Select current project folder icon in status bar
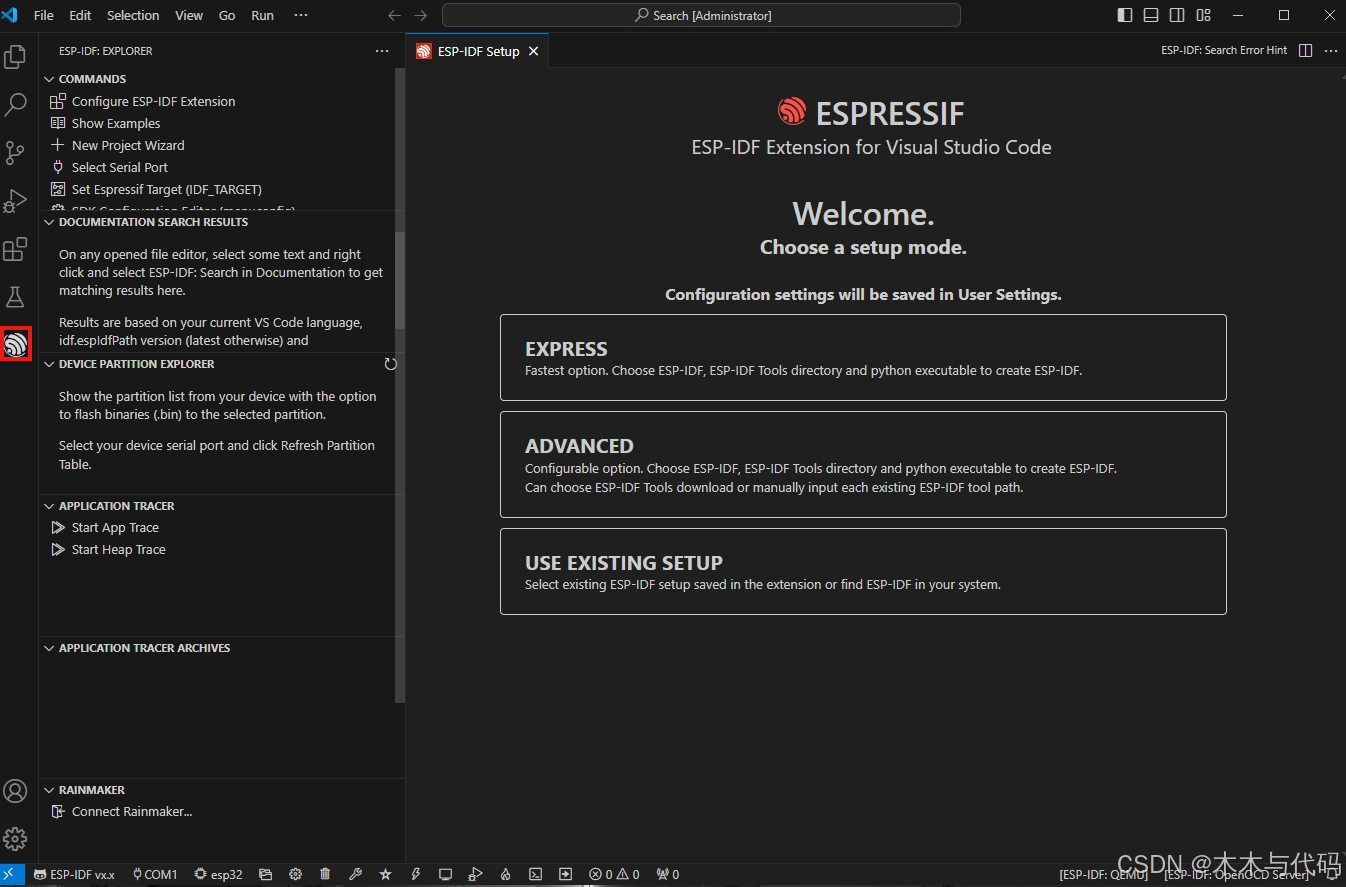This screenshot has width=1346, height=887. pos(265,874)
